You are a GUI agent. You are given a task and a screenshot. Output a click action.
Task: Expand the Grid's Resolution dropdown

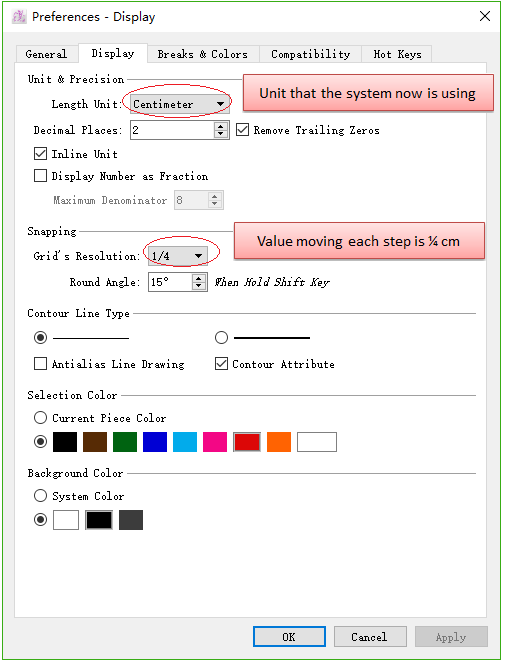pos(178,256)
